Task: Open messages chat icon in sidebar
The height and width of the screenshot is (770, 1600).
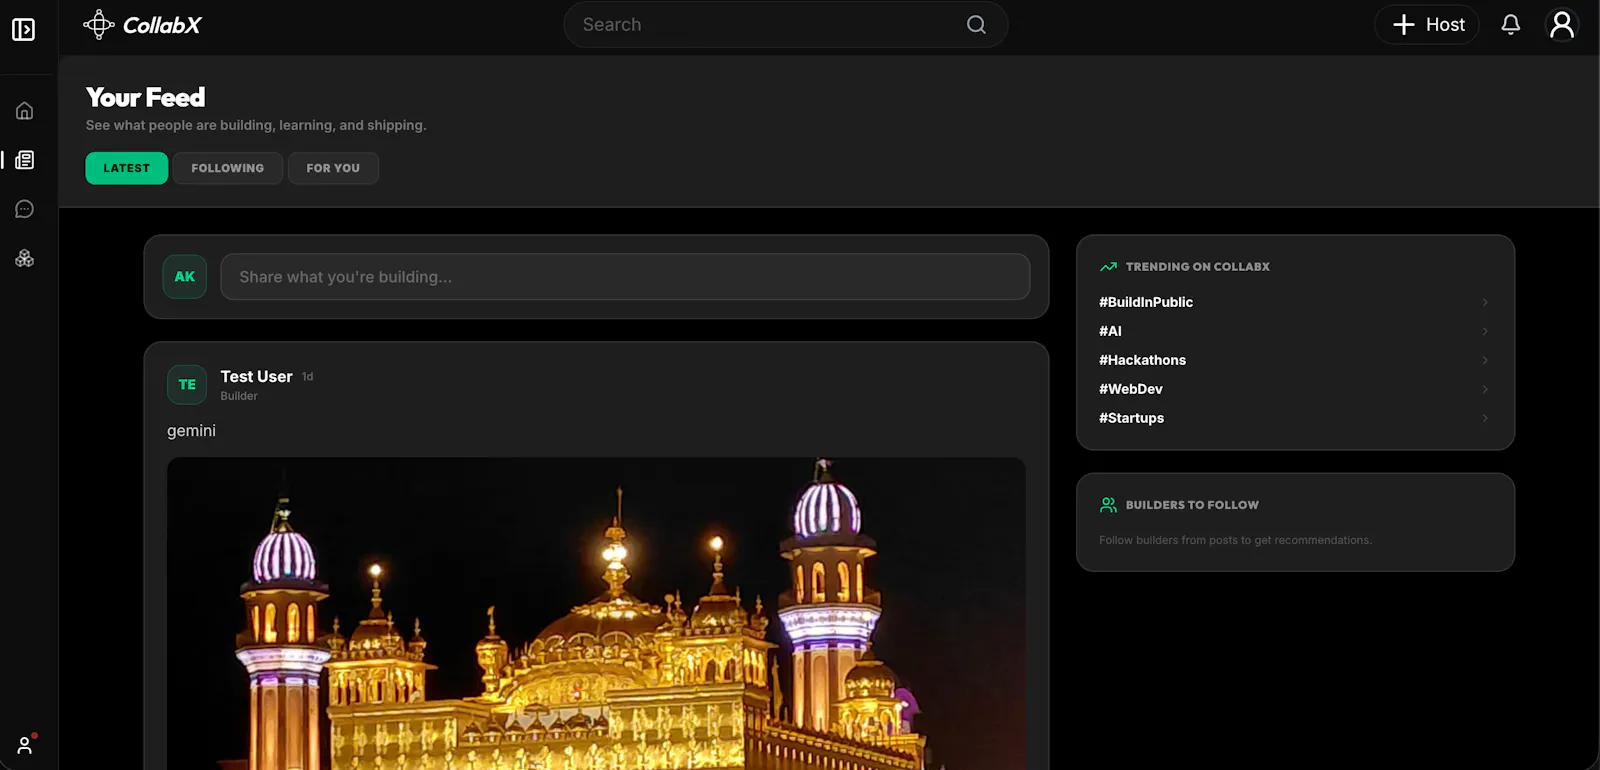Action: pyautogui.click(x=25, y=209)
